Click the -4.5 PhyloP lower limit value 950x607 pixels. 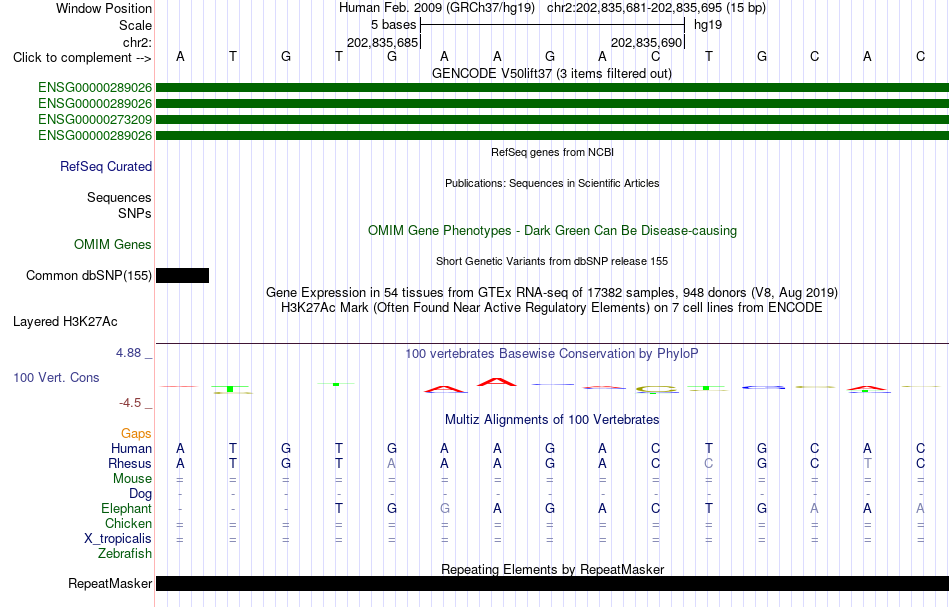(130, 403)
